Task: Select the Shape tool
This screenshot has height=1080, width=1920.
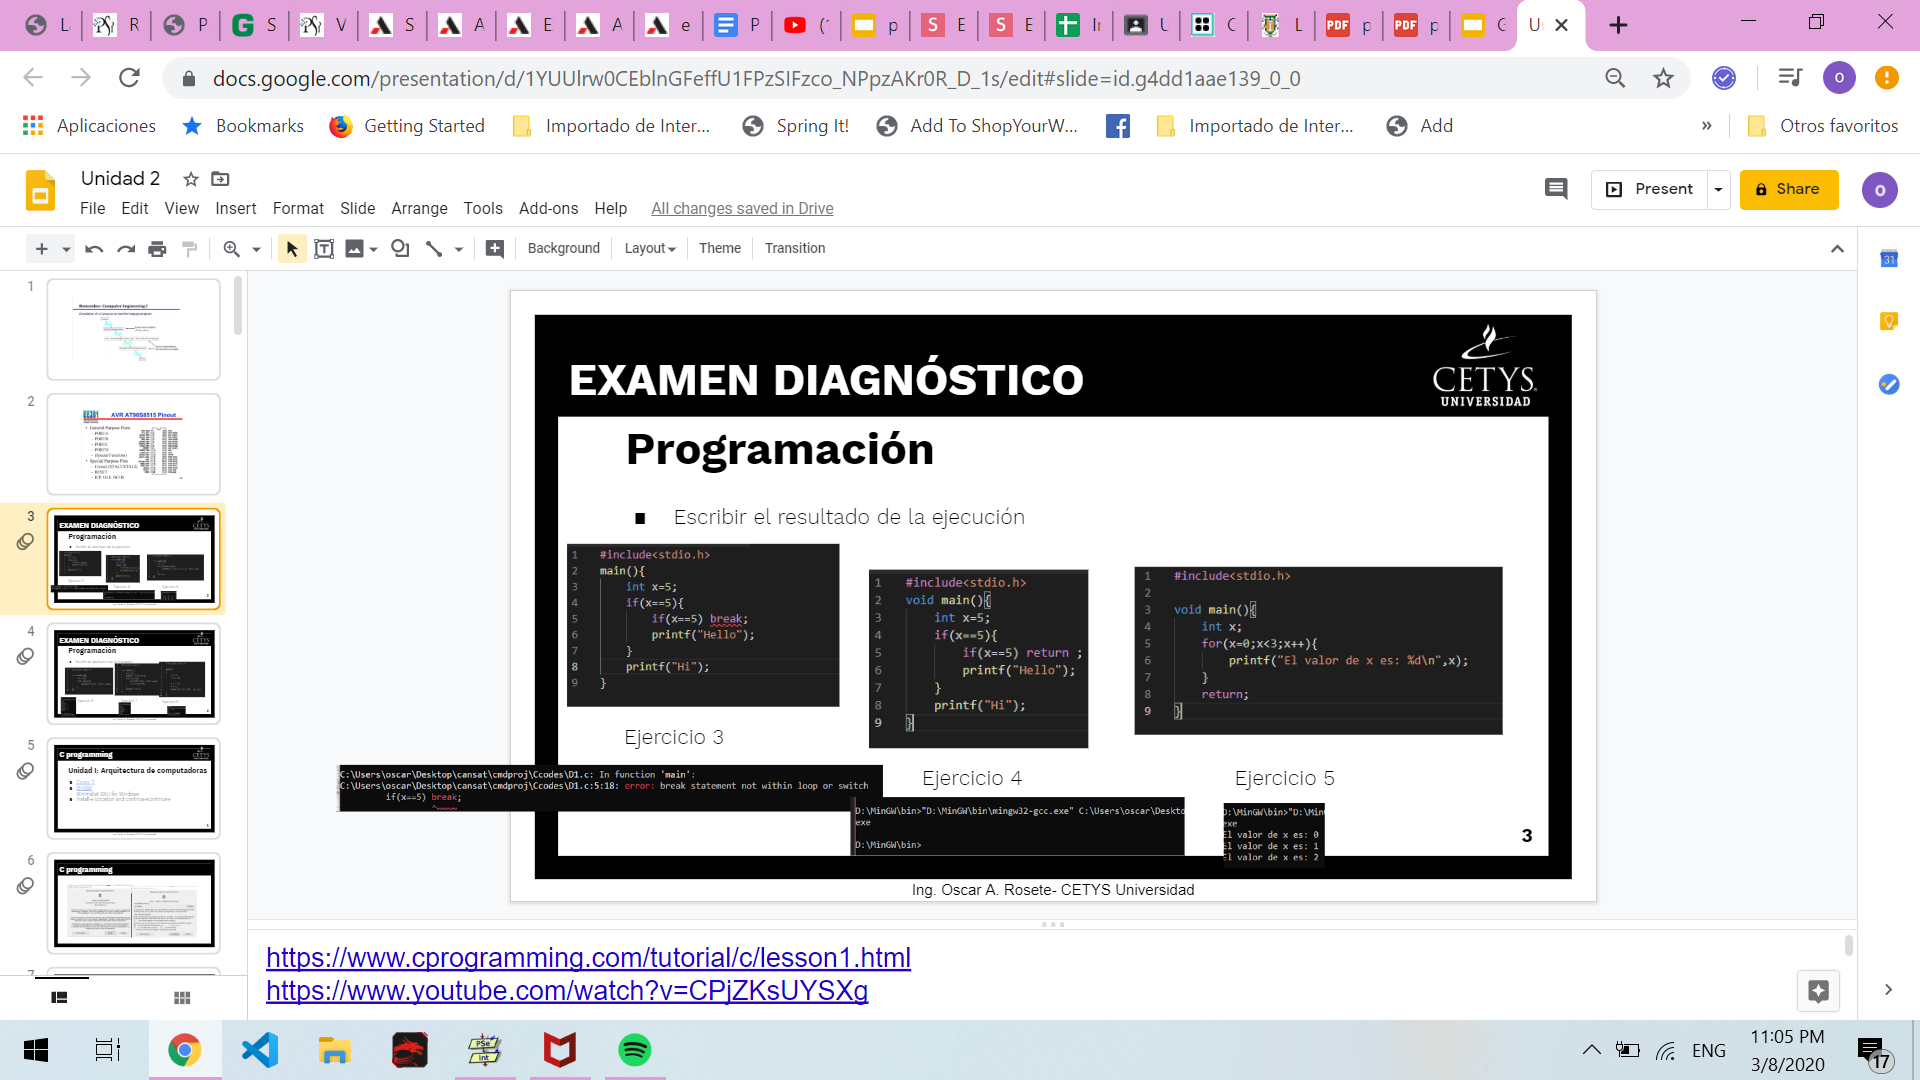Action: pyautogui.click(x=400, y=249)
